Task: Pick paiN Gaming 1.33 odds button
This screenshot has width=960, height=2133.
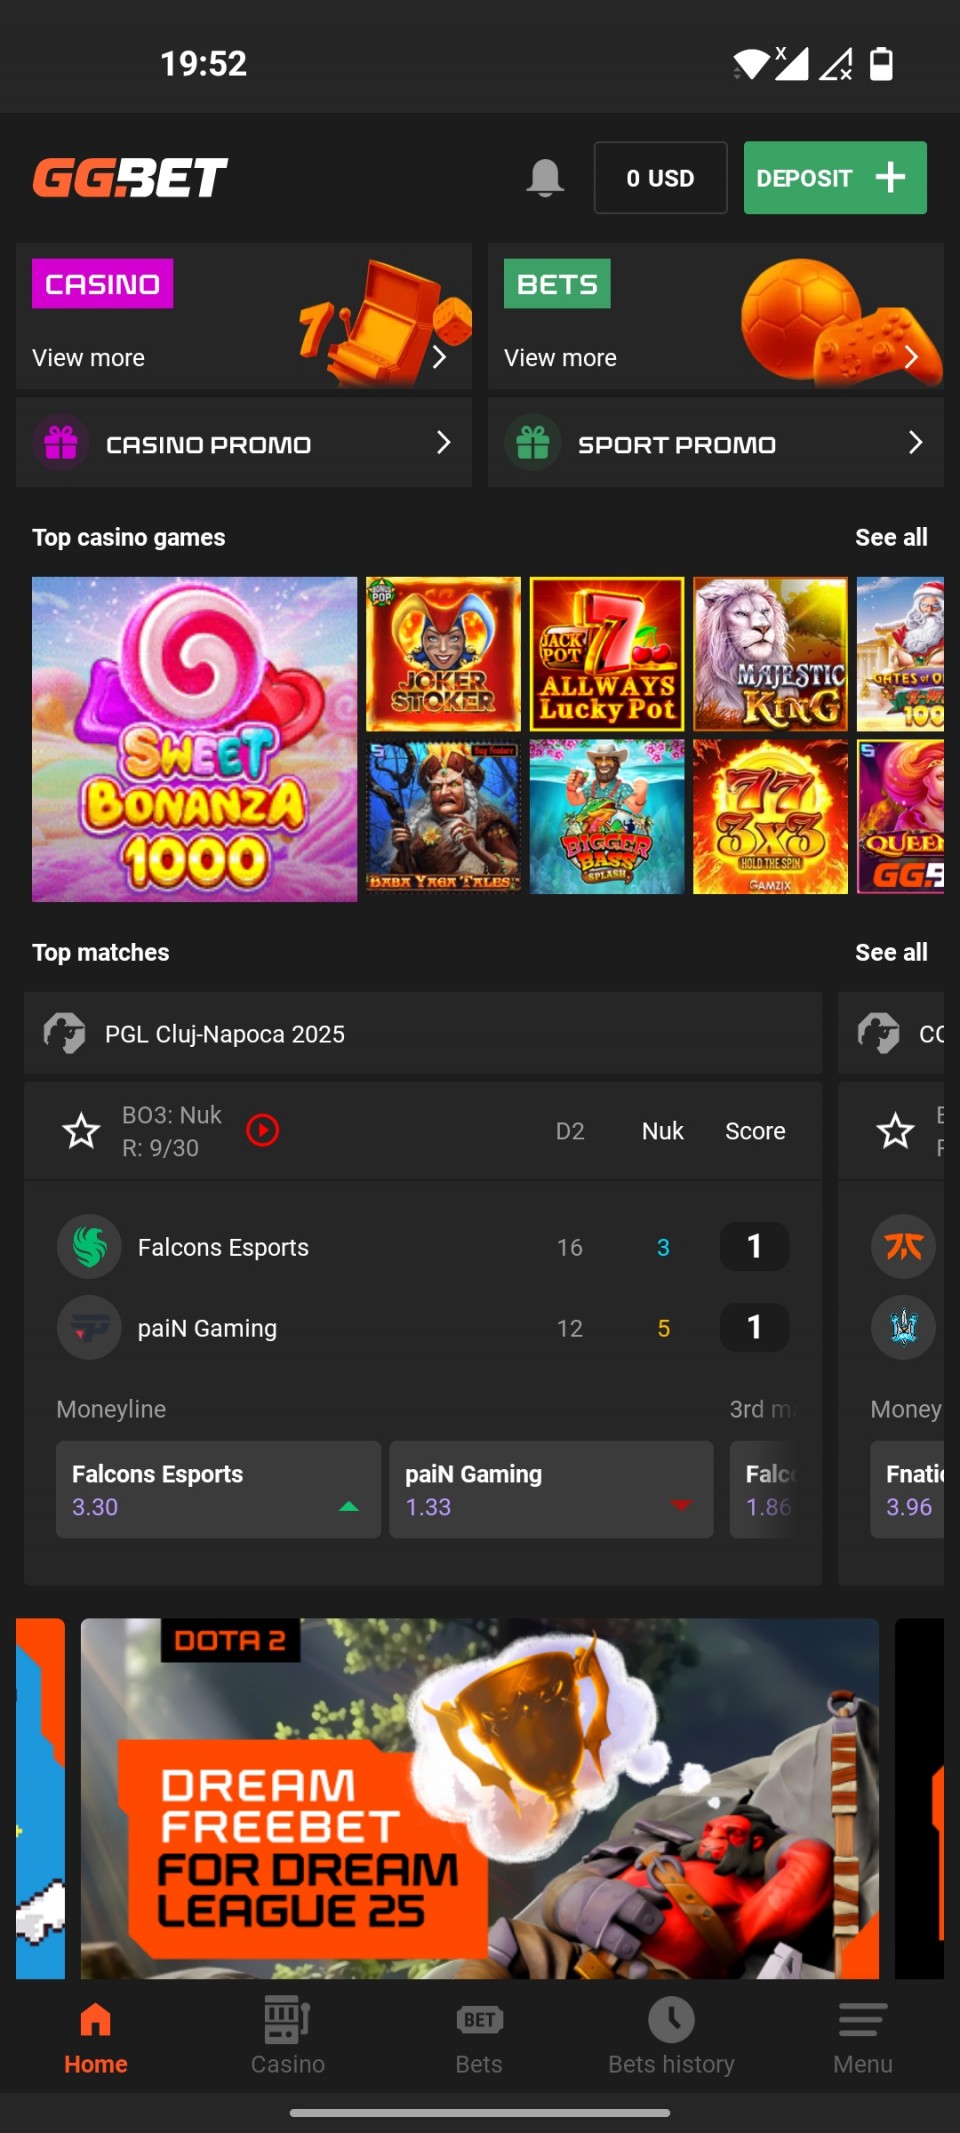Action: pos(551,1489)
